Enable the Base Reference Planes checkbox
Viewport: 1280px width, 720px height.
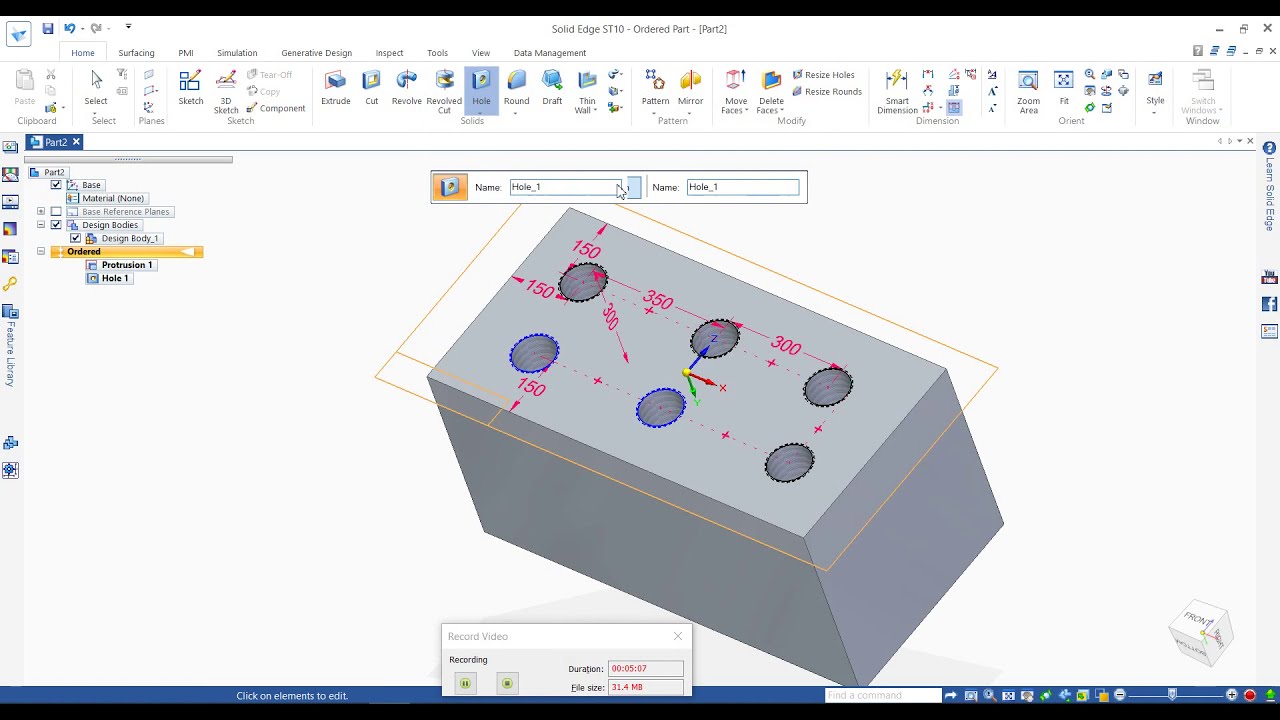(56, 212)
